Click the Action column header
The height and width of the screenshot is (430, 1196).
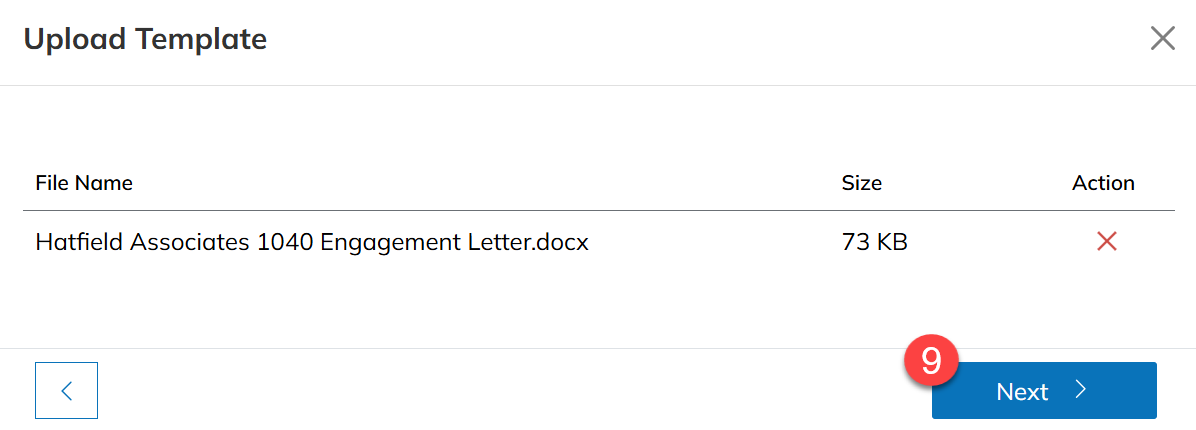click(x=1103, y=183)
